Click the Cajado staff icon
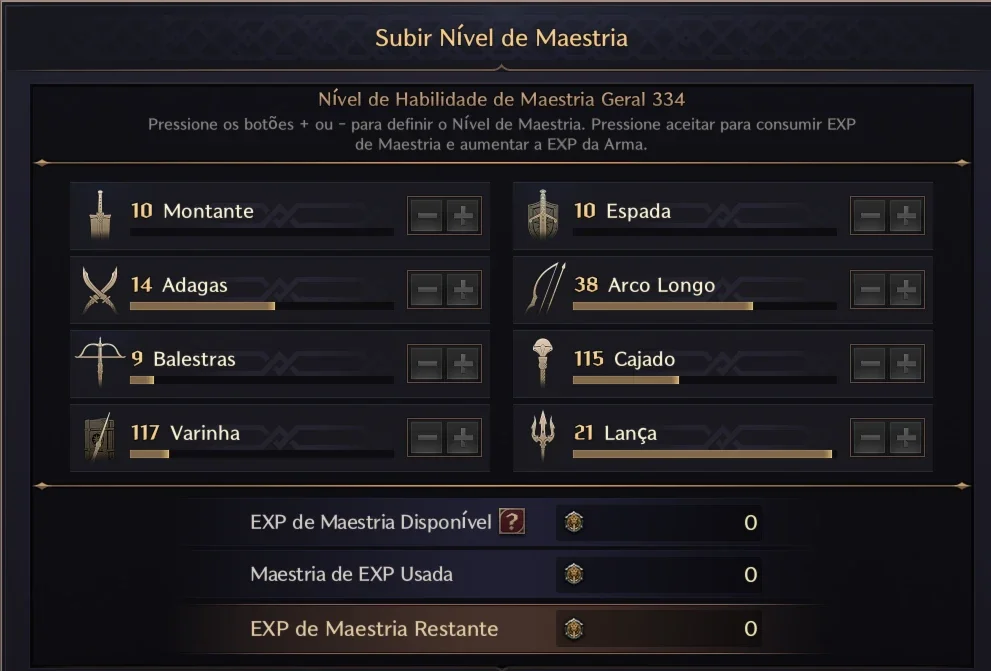Image resolution: width=991 pixels, height=671 pixels. (542, 362)
